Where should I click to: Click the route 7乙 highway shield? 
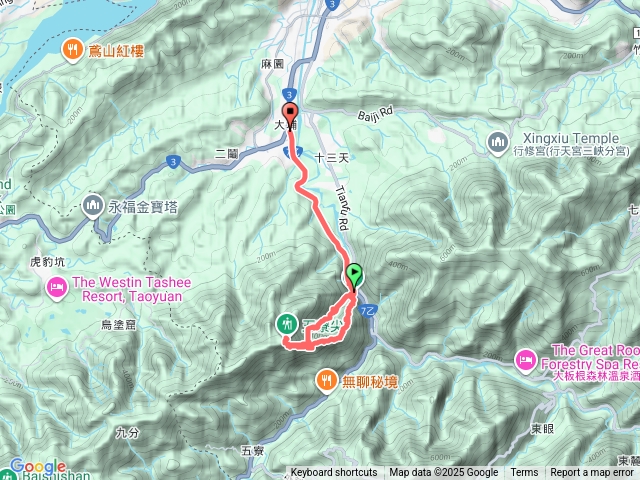[367, 311]
